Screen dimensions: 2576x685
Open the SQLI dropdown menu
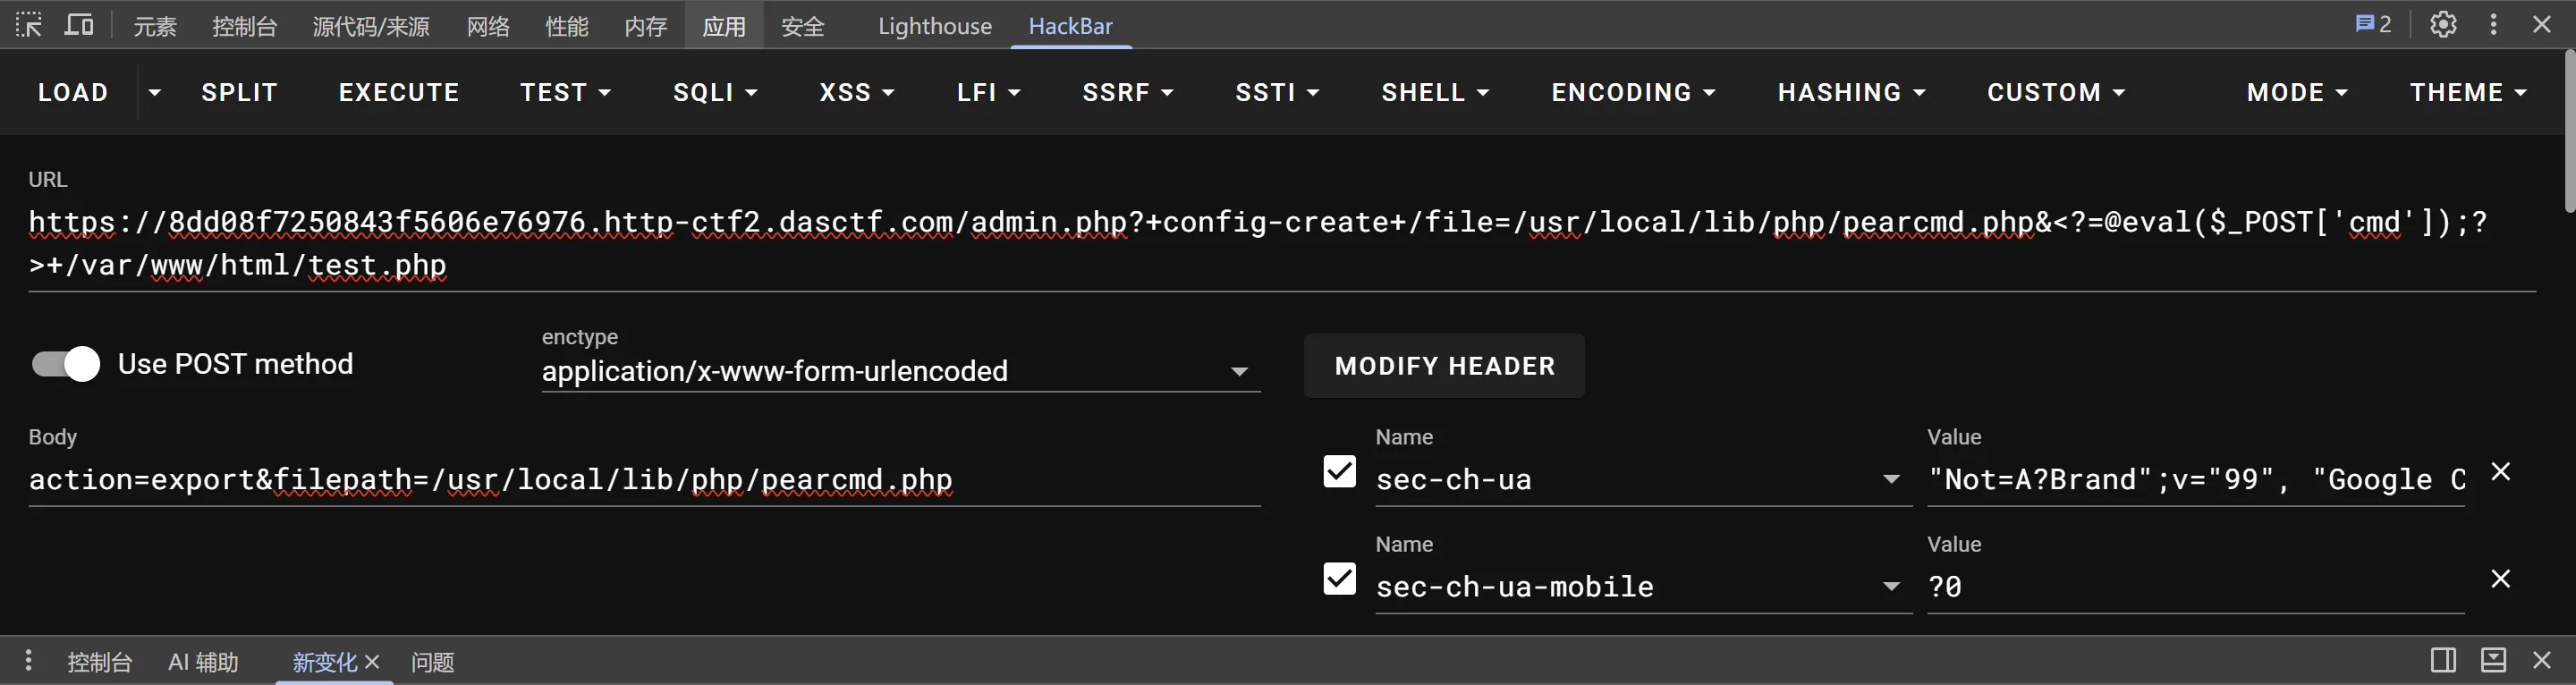pyautogui.click(x=715, y=92)
